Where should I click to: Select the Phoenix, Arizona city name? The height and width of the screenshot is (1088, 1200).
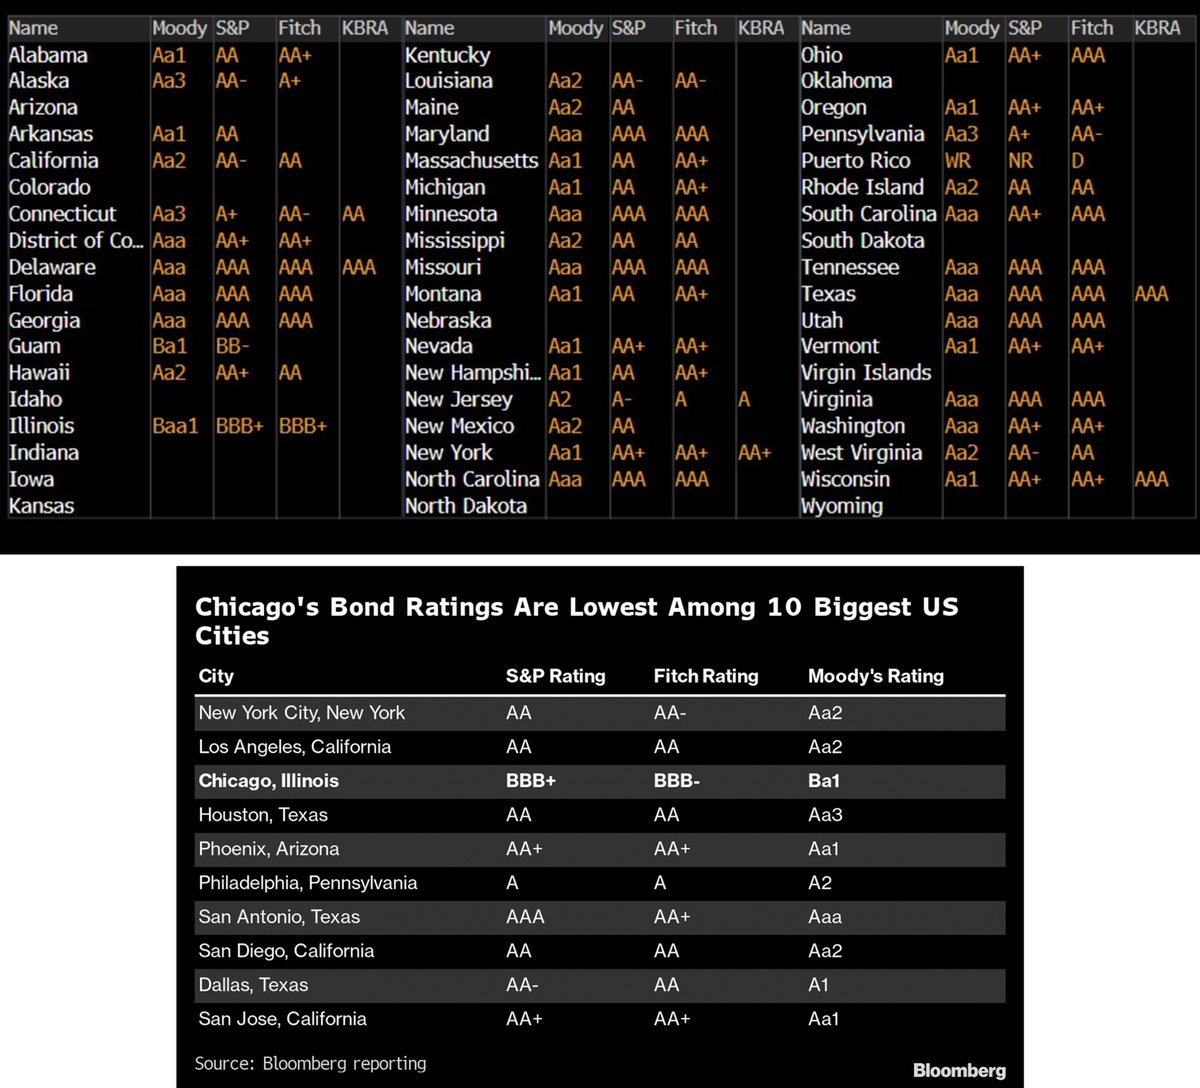tap(269, 849)
